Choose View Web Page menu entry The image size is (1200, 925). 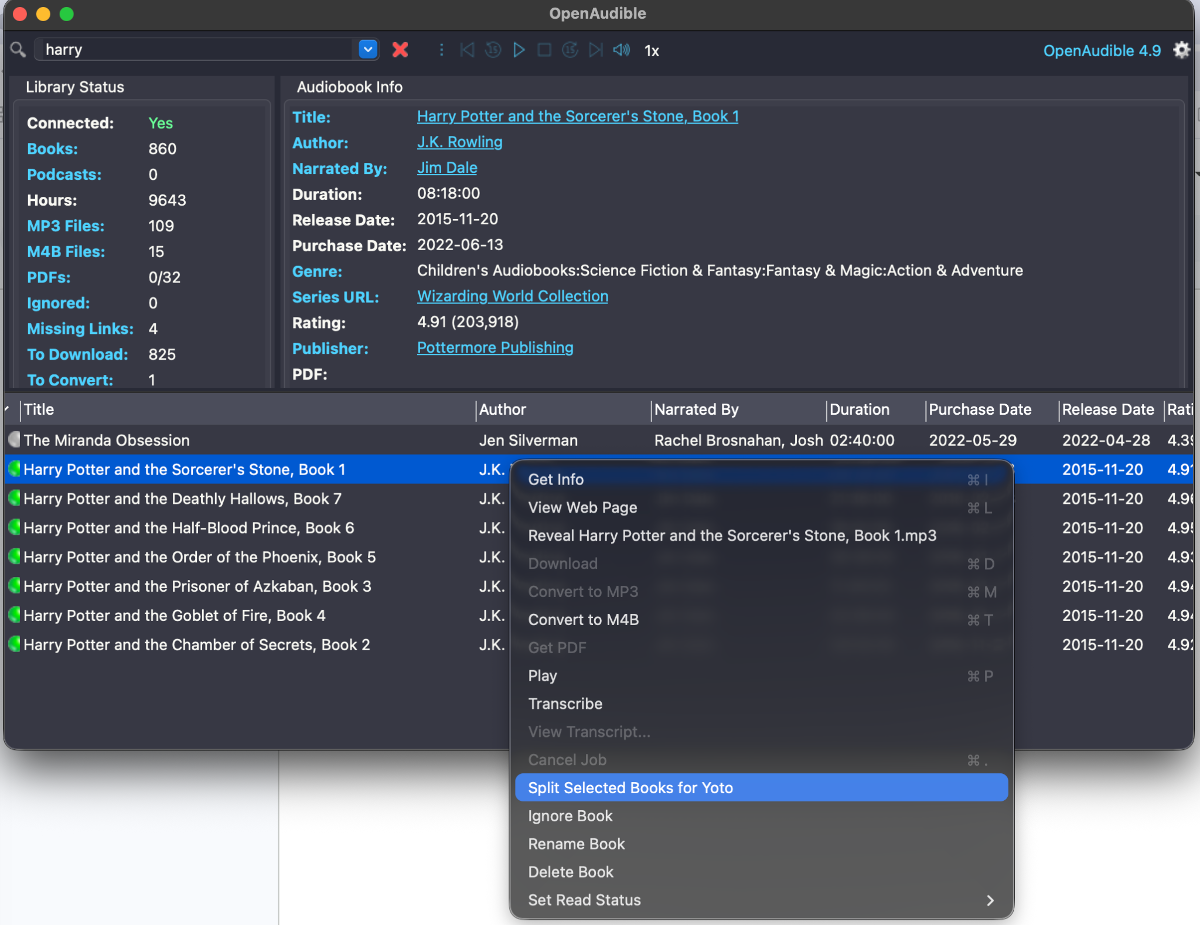(761, 508)
